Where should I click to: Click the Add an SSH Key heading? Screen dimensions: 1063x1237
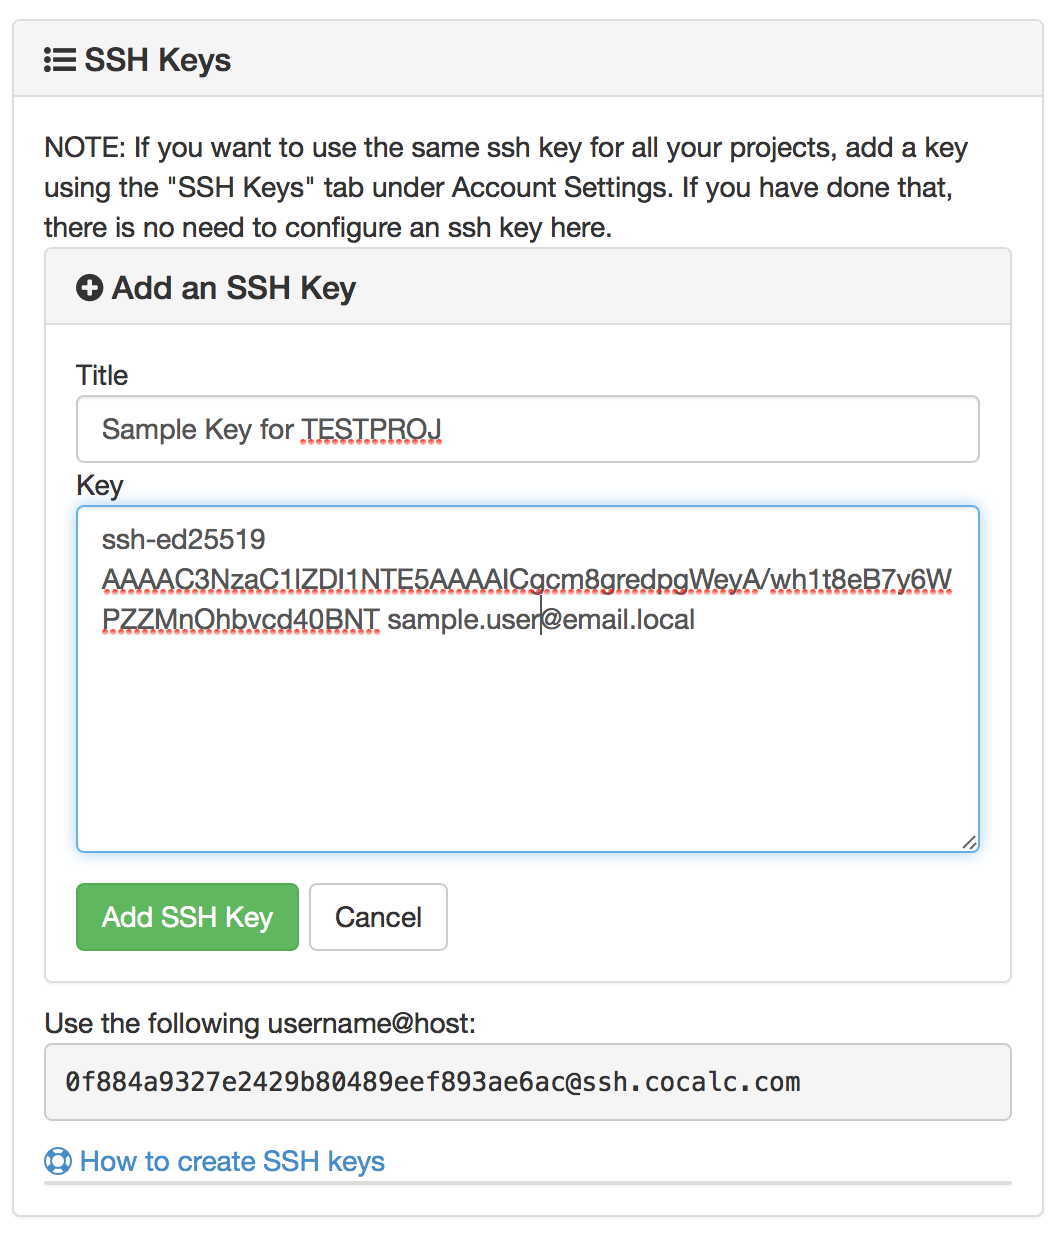233,288
